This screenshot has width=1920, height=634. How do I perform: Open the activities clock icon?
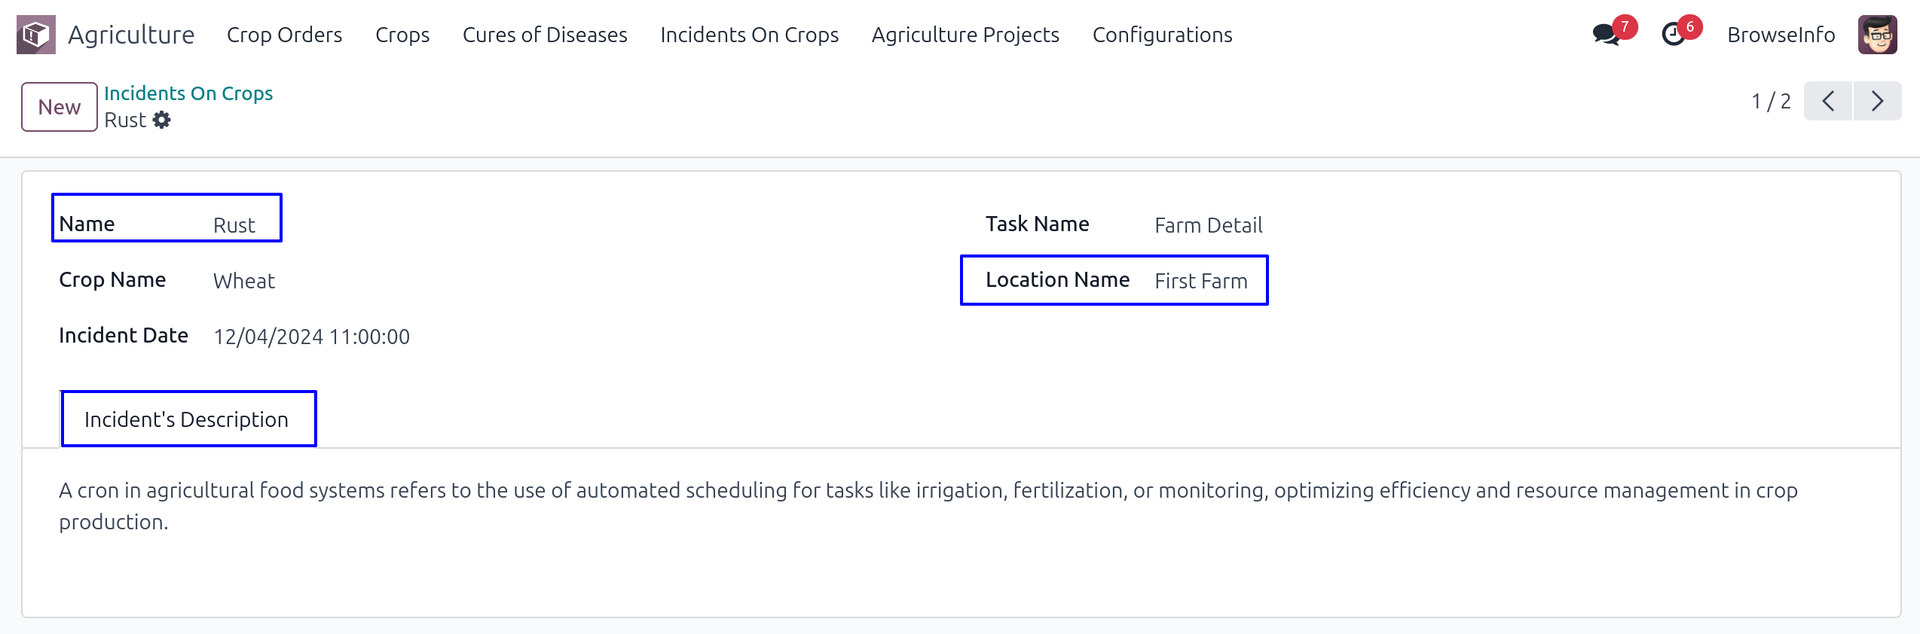tap(1673, 35)
